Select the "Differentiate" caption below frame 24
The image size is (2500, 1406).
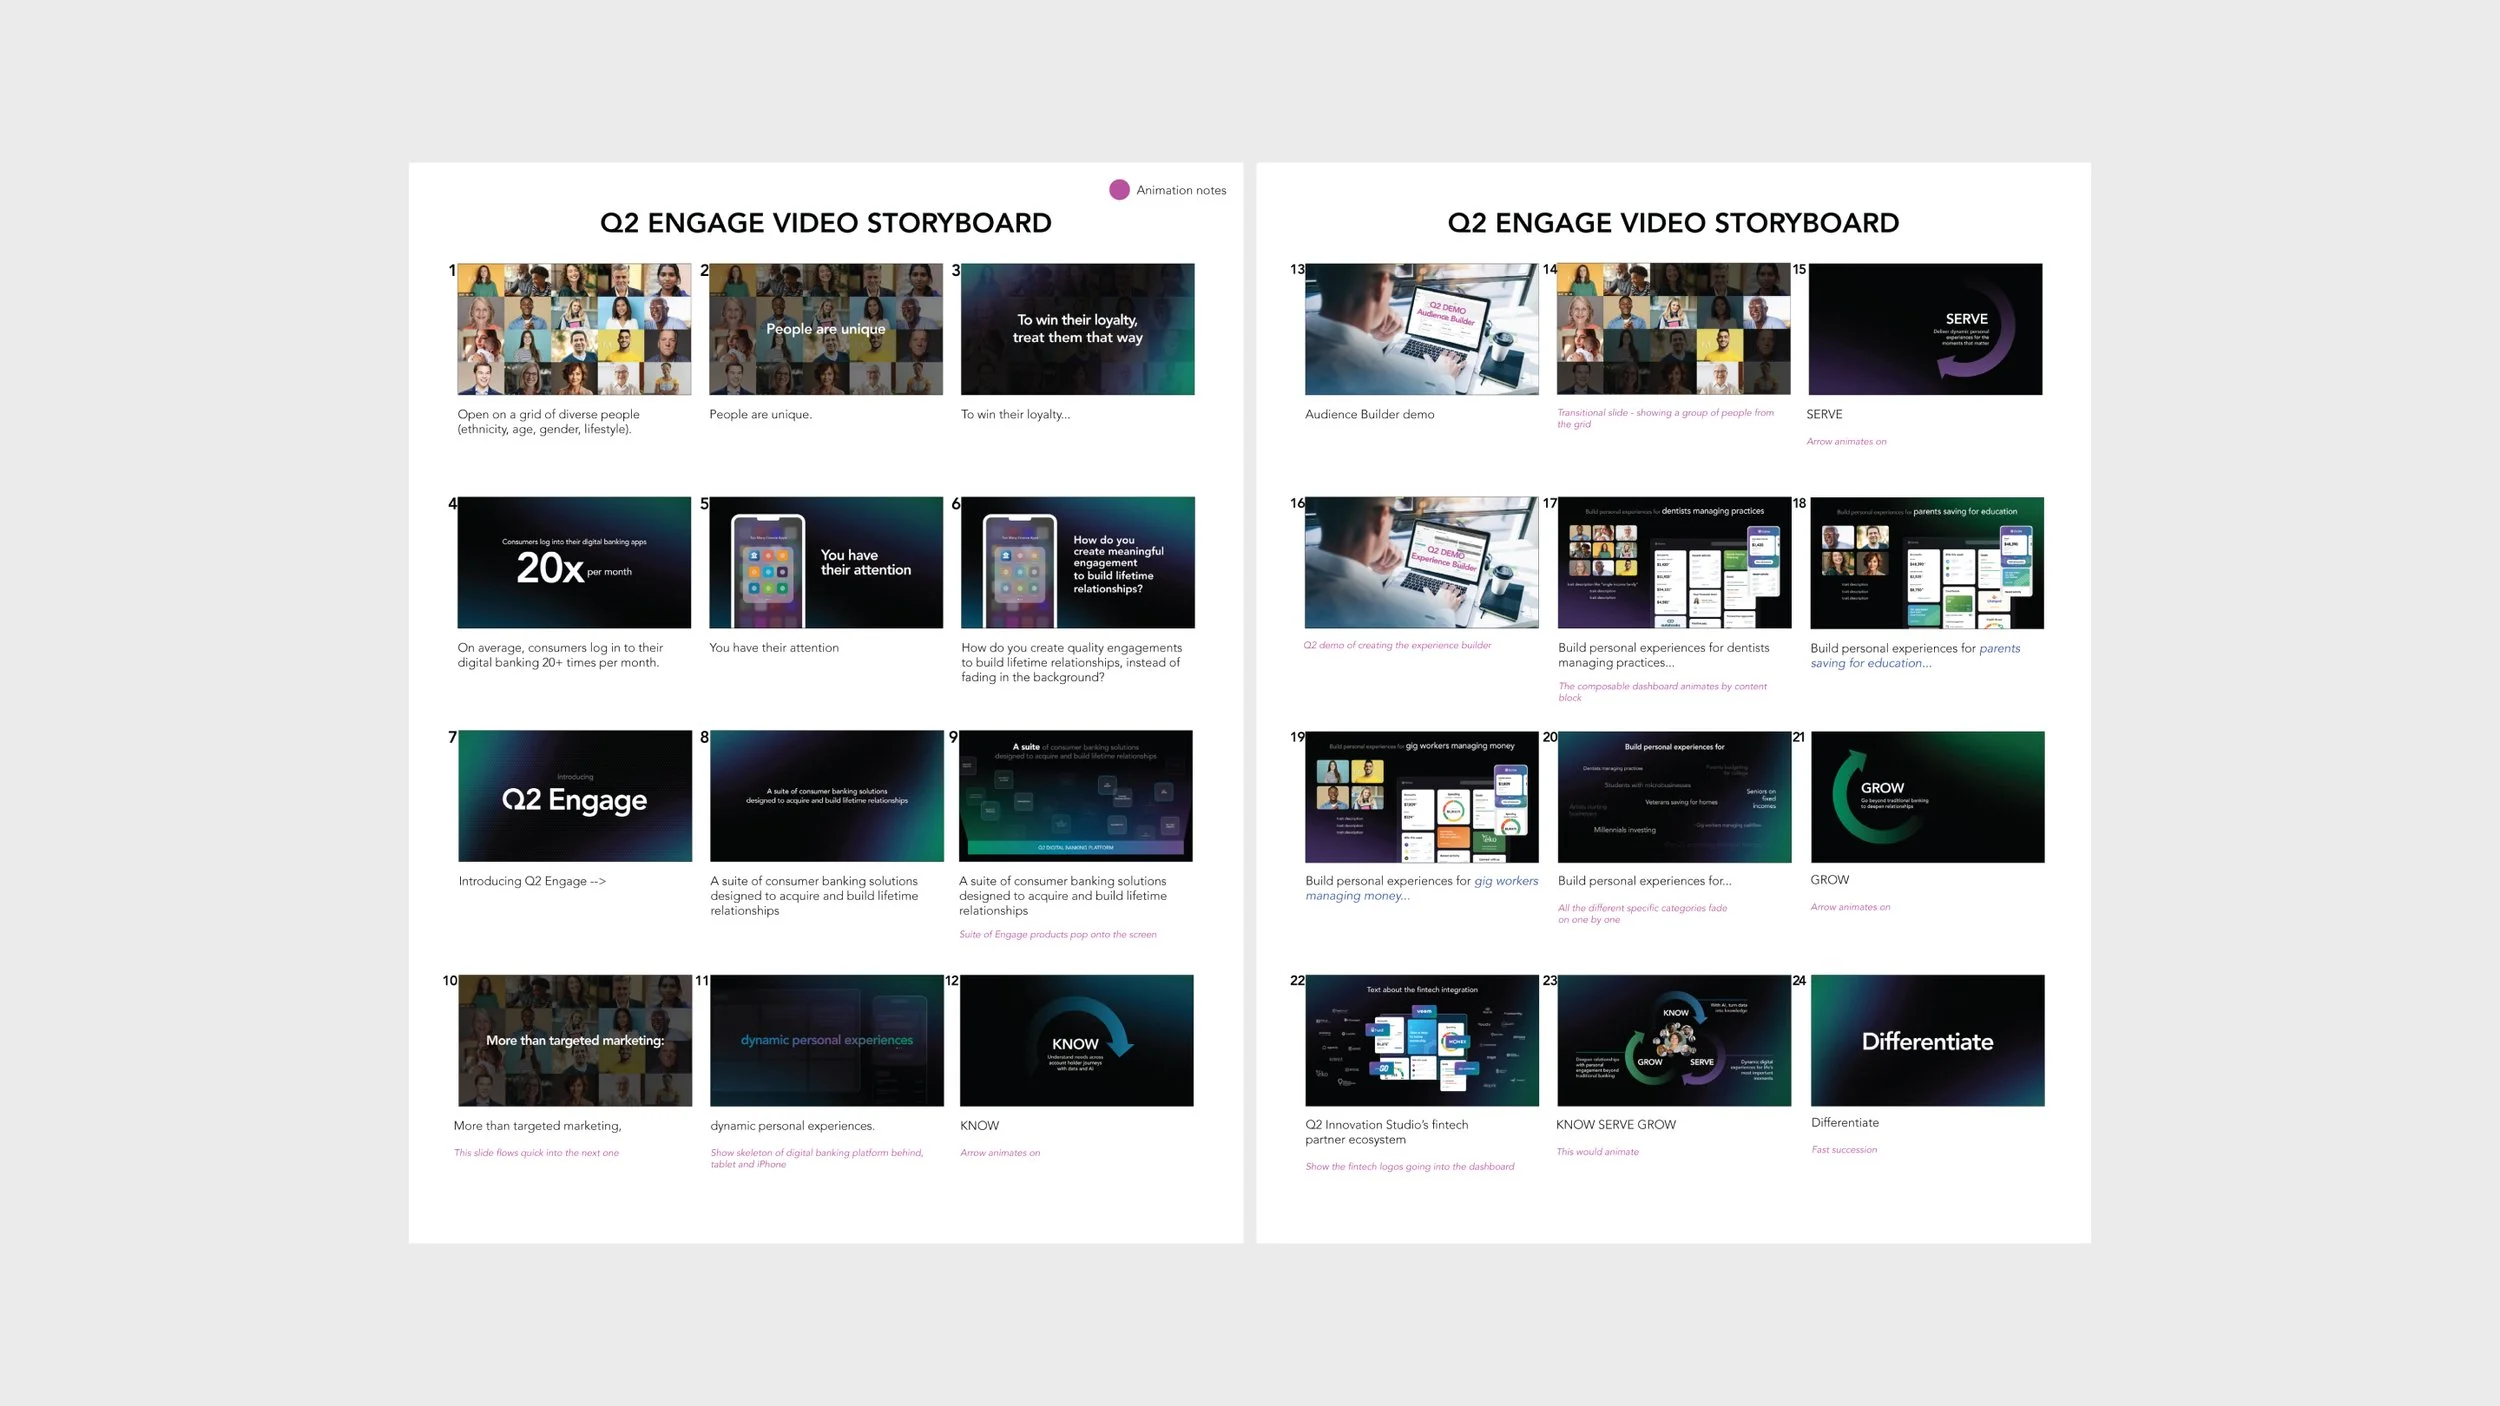click(x=1844, y=1123)
